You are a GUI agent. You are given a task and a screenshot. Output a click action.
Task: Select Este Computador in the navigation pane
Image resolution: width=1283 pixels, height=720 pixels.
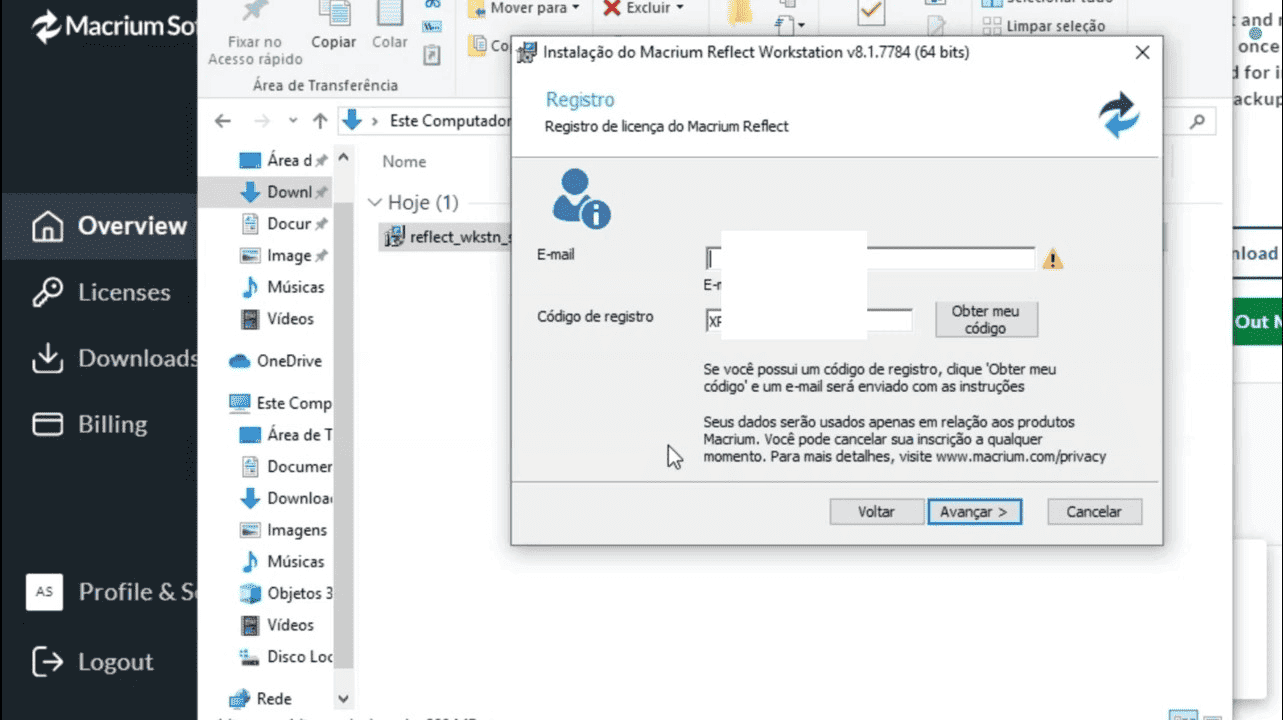coord(280,403)
